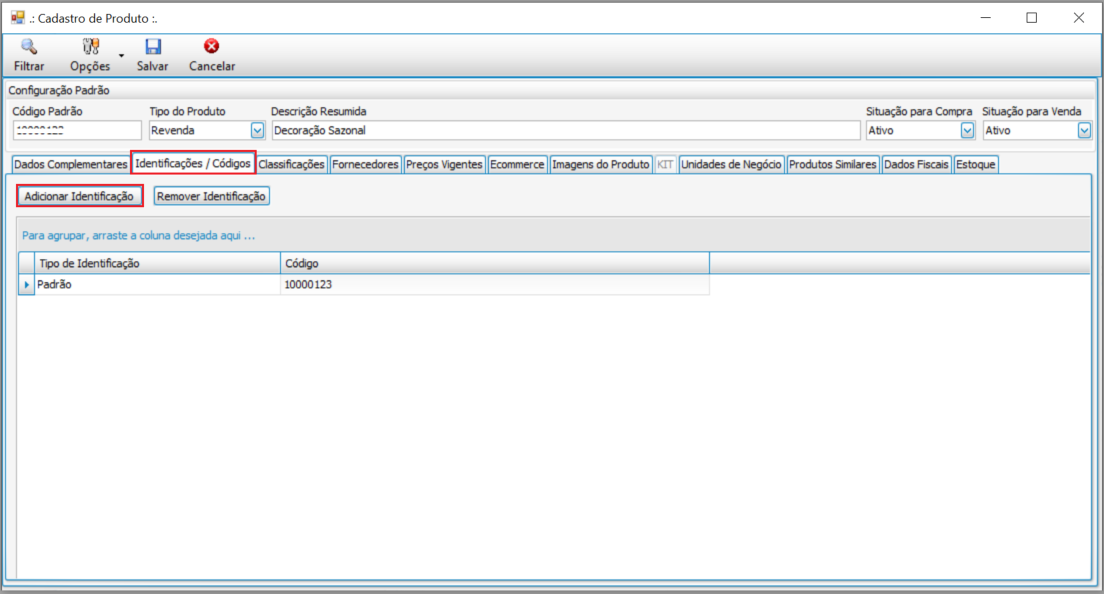Open Situação para Venda dropdown
This screenshot has width=1104, height=594.
pyautogui.click(x=1084, y=130)
